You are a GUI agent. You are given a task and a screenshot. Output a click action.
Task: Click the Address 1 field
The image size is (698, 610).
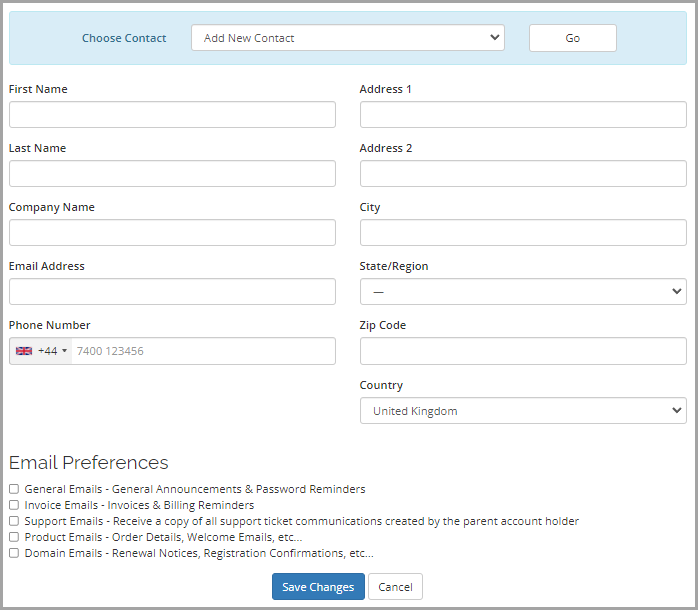(x=522, y=115)
